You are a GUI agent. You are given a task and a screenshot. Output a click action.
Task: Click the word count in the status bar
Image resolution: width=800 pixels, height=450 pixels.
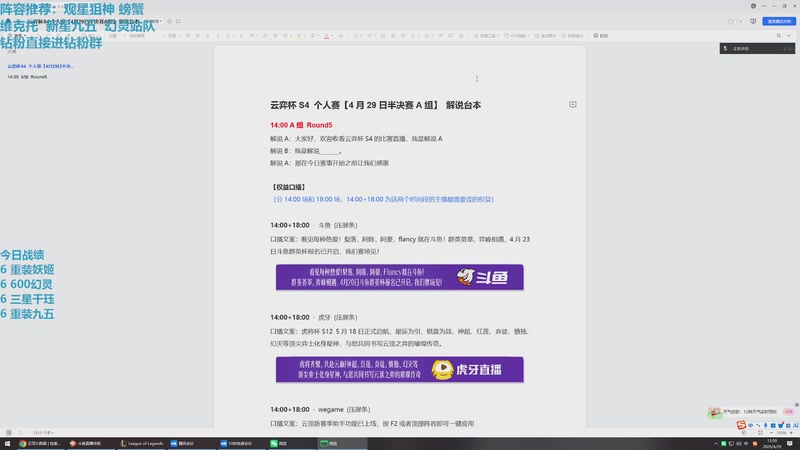pyautogui.click(x=43, y=433)
